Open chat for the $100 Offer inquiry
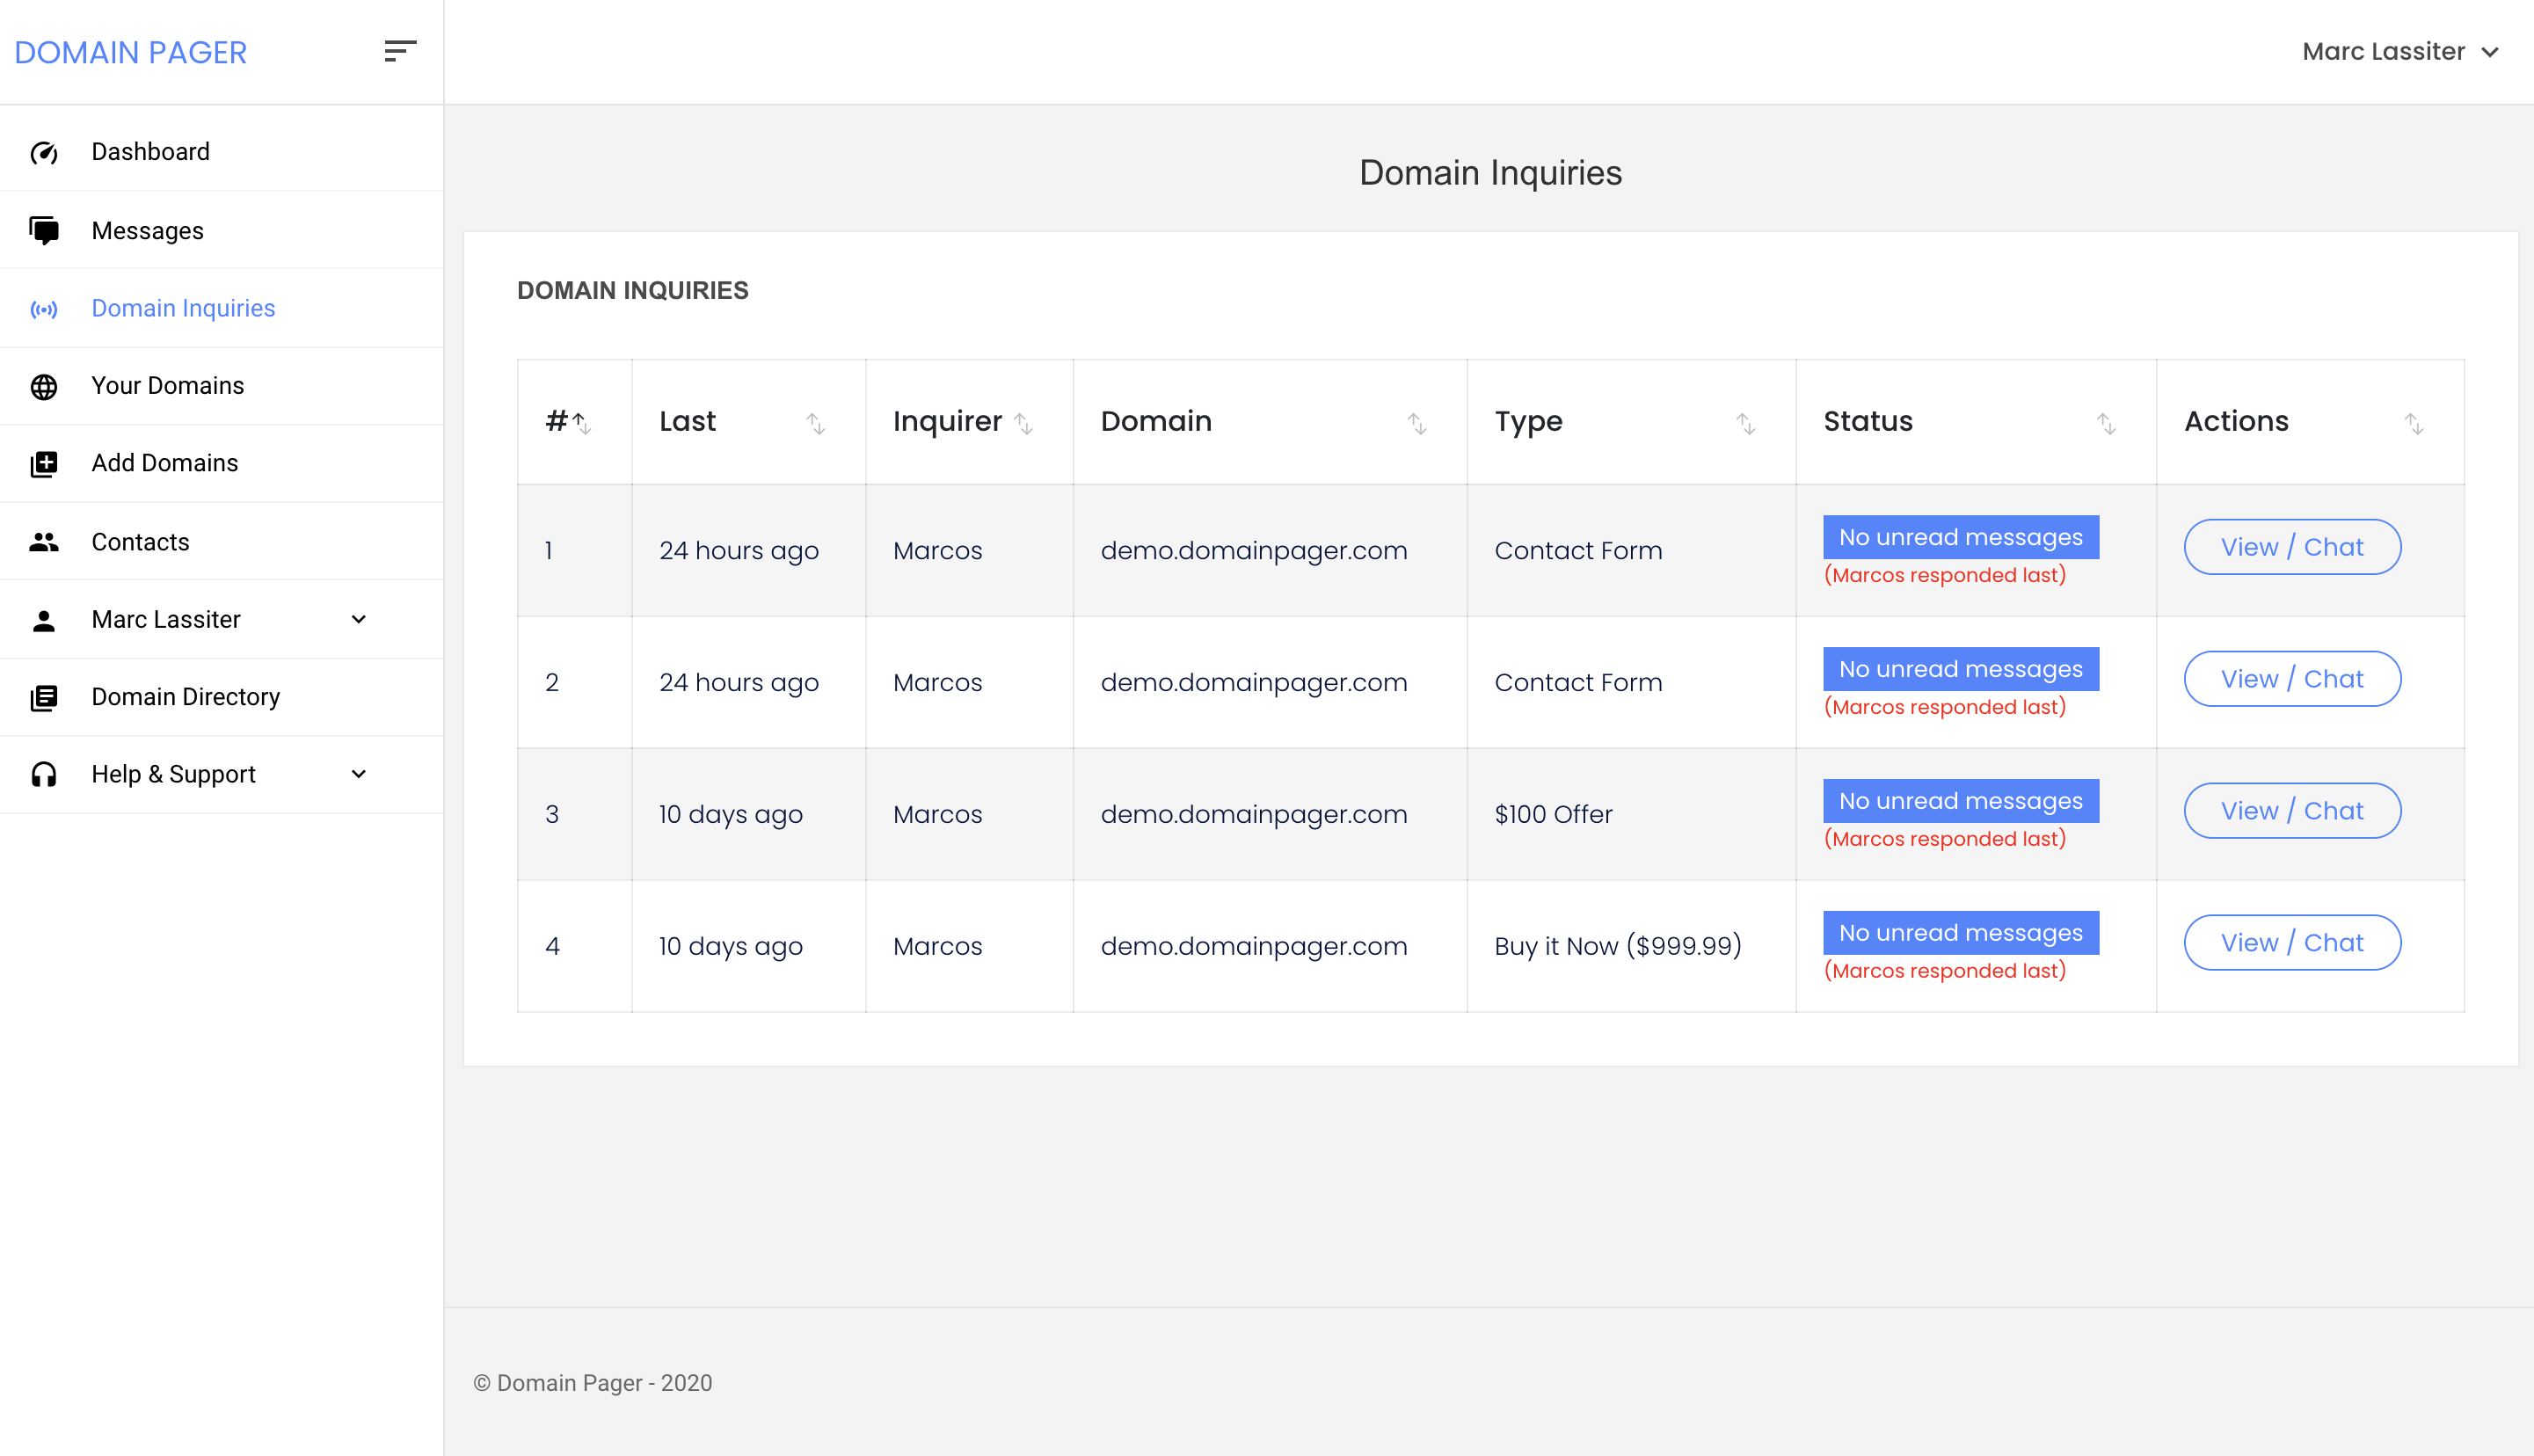This screenshot has height=1456, width=2534. (x=2292, y=810)
